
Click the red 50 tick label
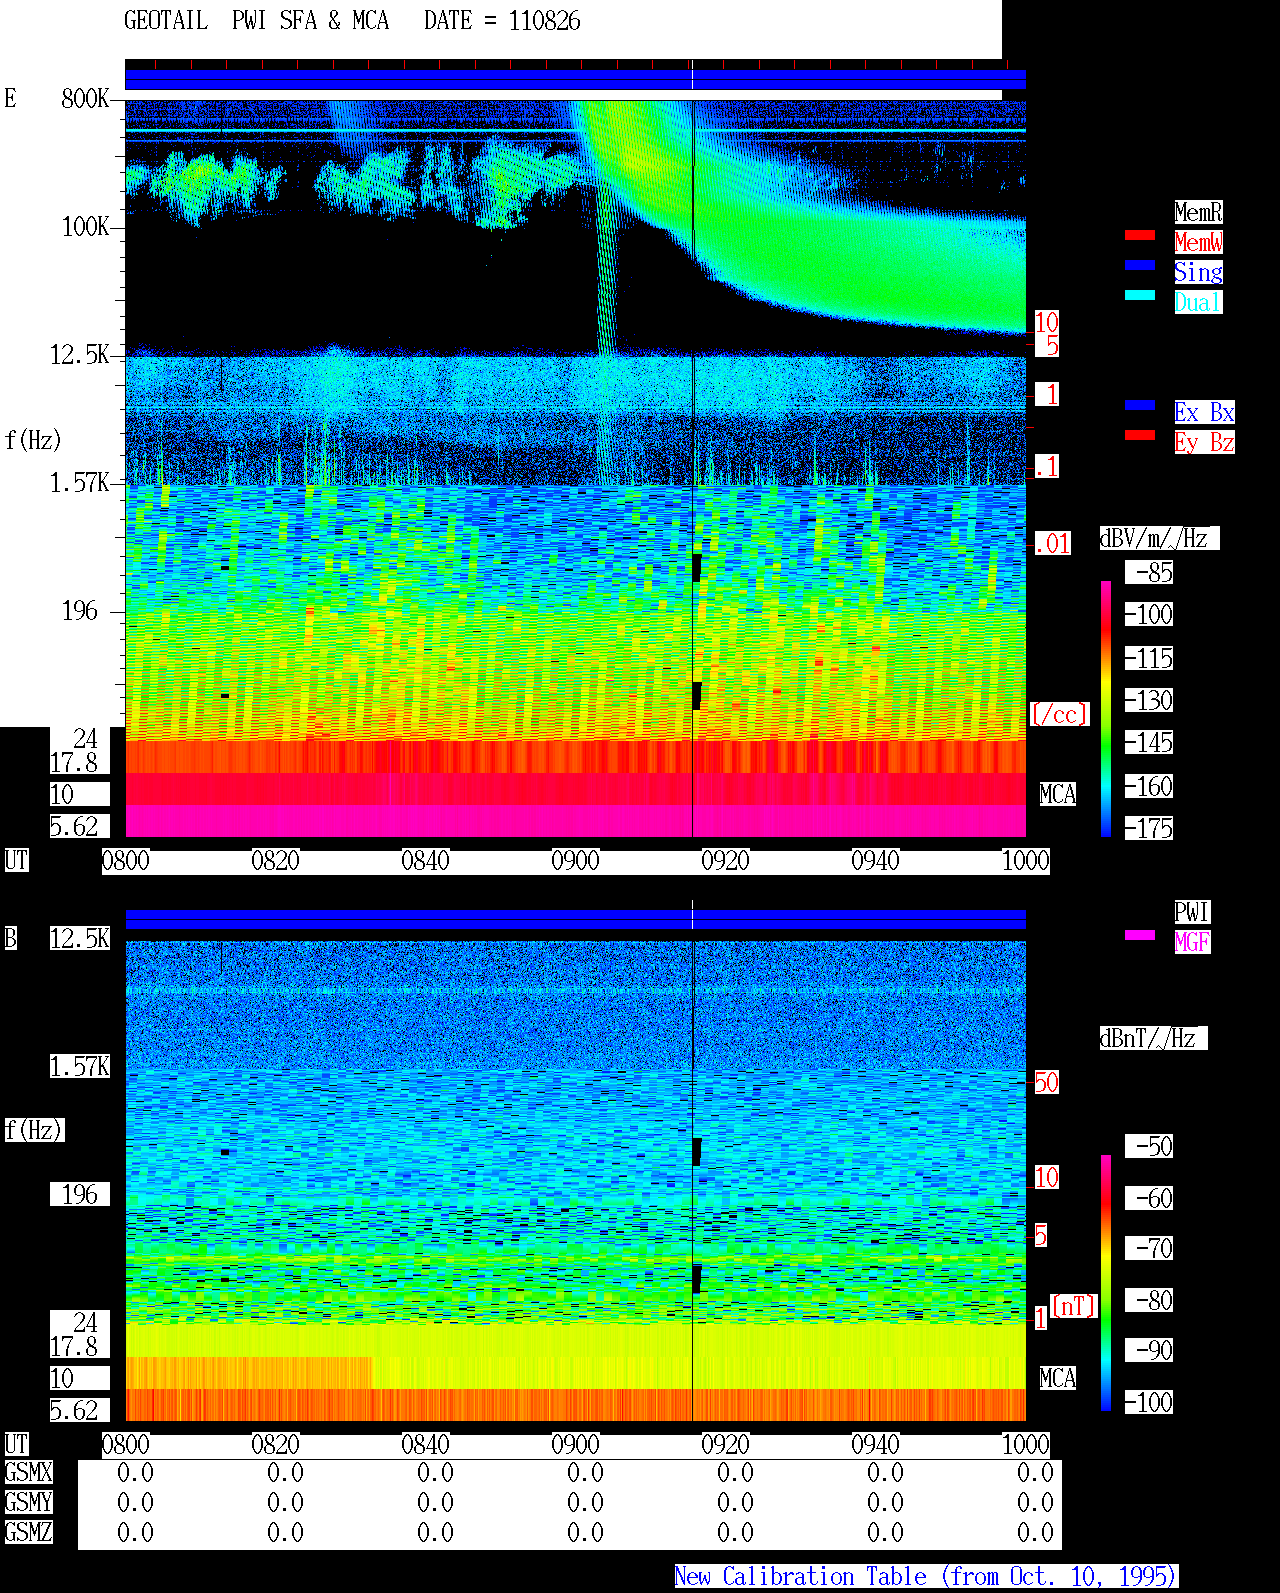[x=1046, y=1082]
